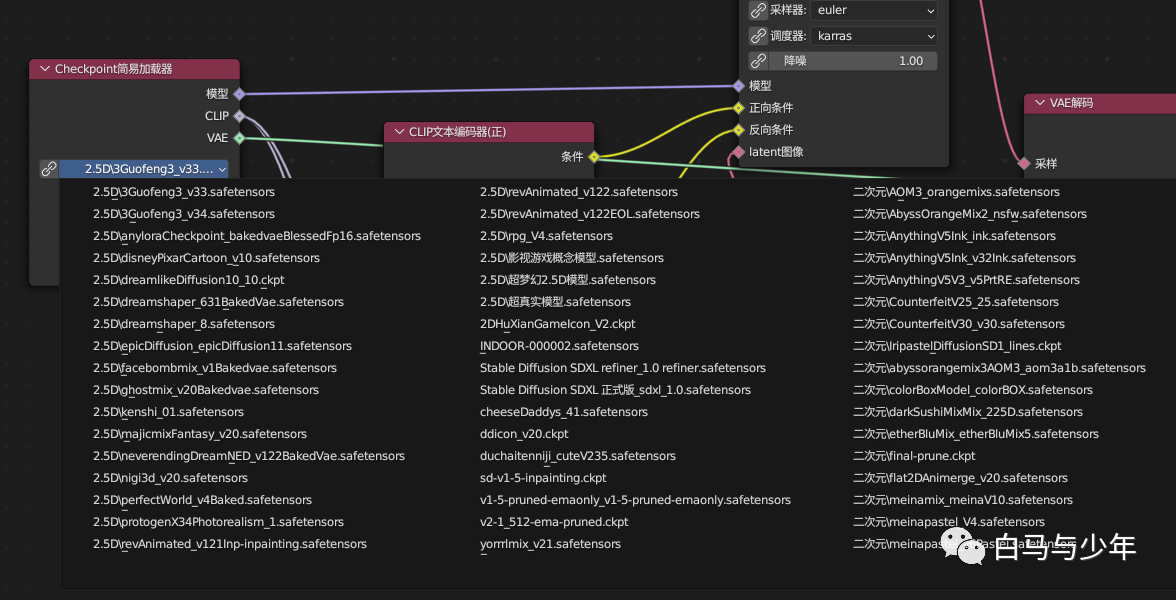
Task: Click the 模型 output socket on Checkpoint loader
Action: (x=238, y=94)
